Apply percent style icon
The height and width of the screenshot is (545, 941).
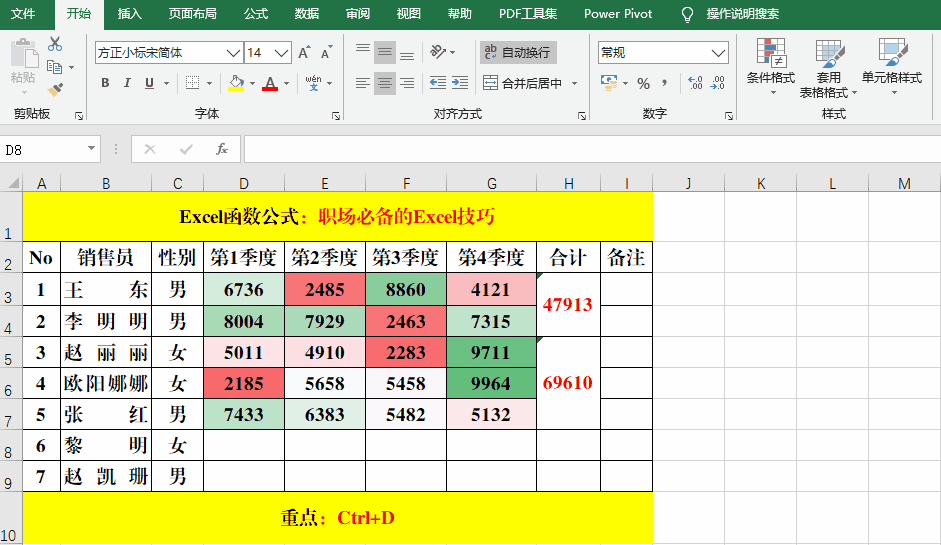click(644, 83)
